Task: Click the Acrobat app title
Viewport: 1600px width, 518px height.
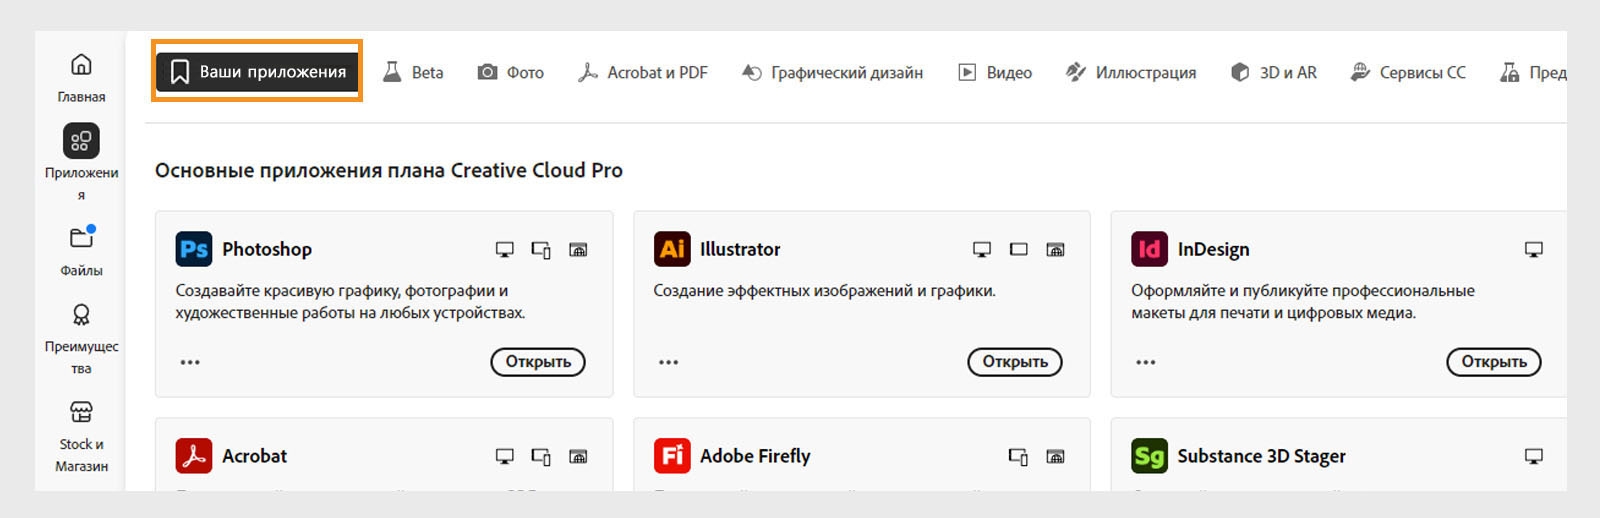Action: point(254,456)
